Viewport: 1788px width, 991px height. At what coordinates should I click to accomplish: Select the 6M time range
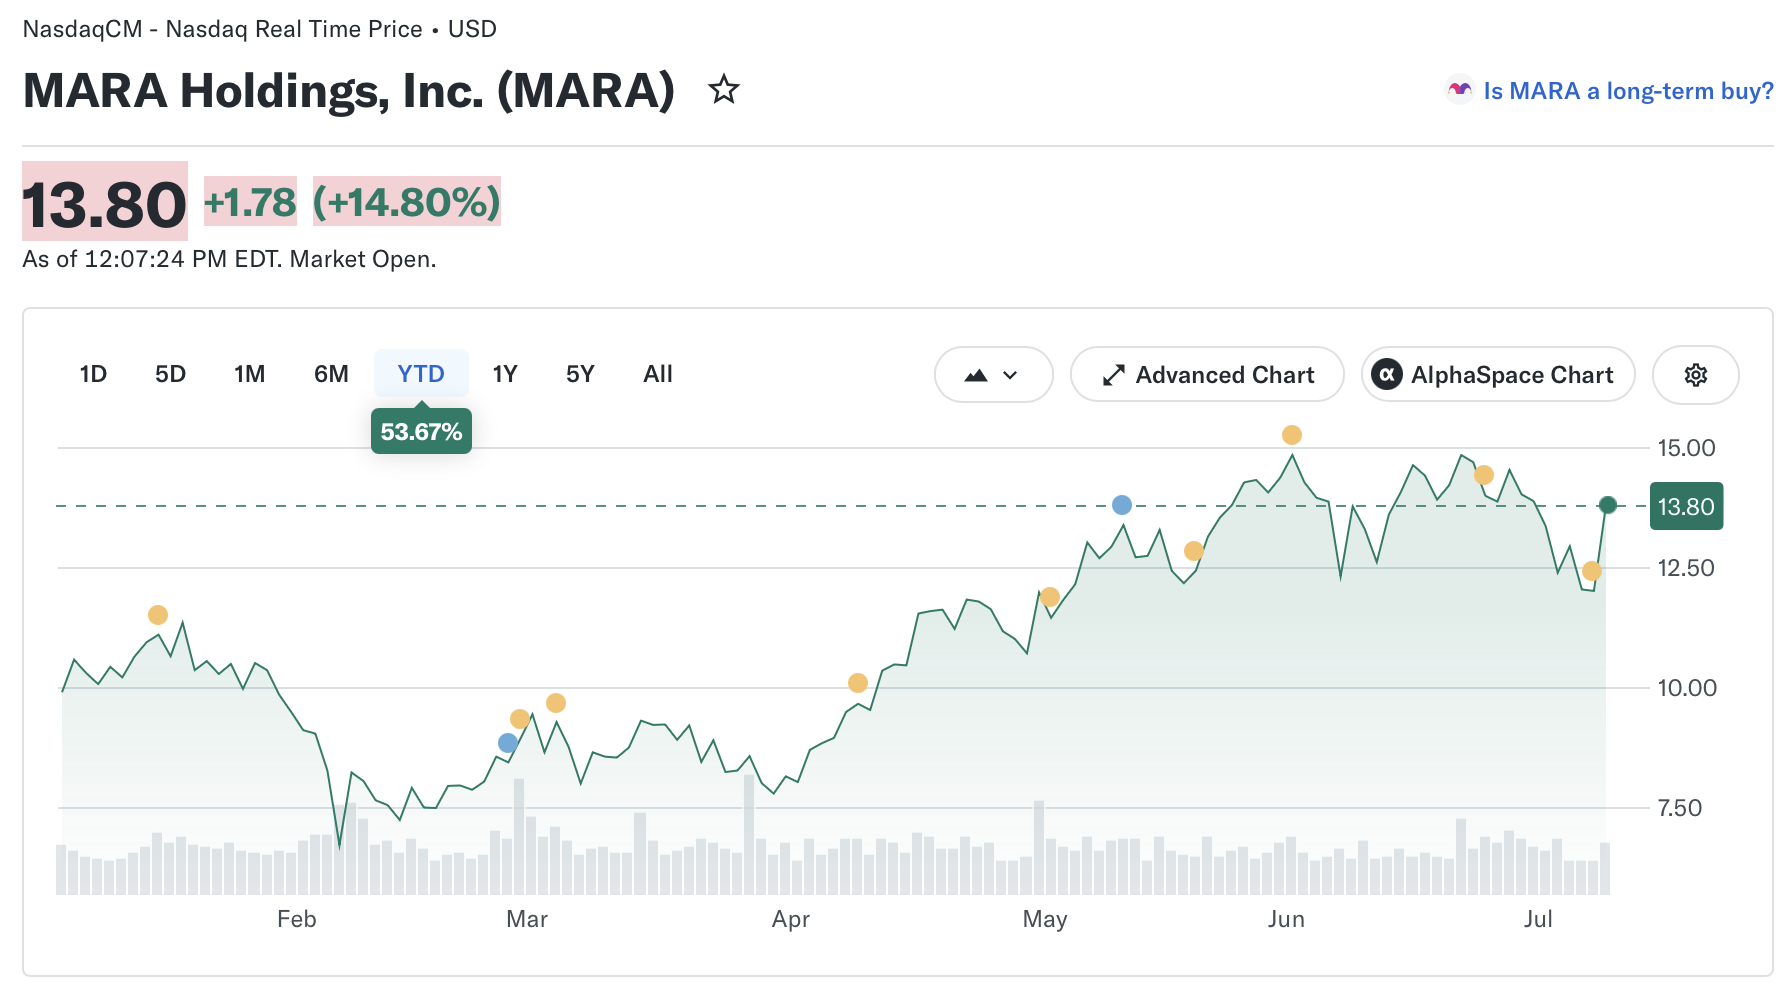click(331, 374)
